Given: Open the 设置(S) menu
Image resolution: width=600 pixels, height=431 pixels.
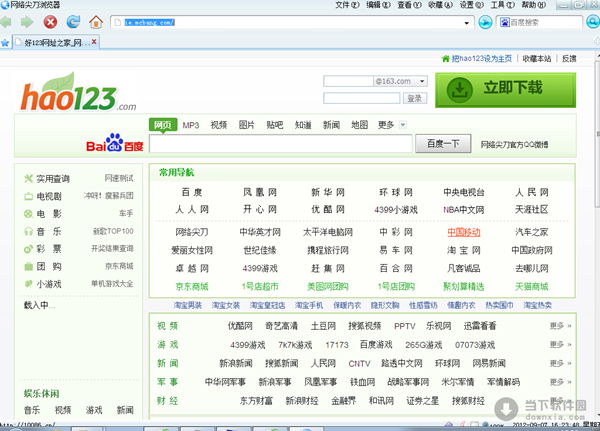Looking at the screenshot, I should pos(471,5).
